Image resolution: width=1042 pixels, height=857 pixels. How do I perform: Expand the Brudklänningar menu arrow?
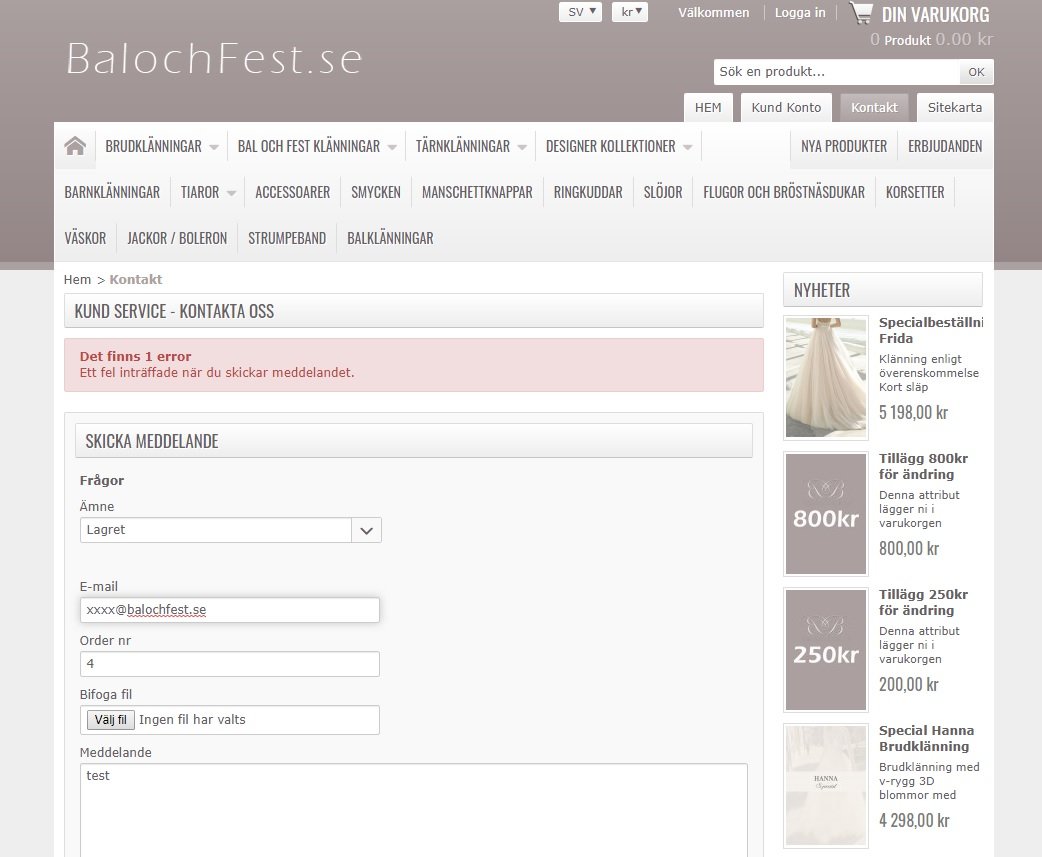[214, 147]
